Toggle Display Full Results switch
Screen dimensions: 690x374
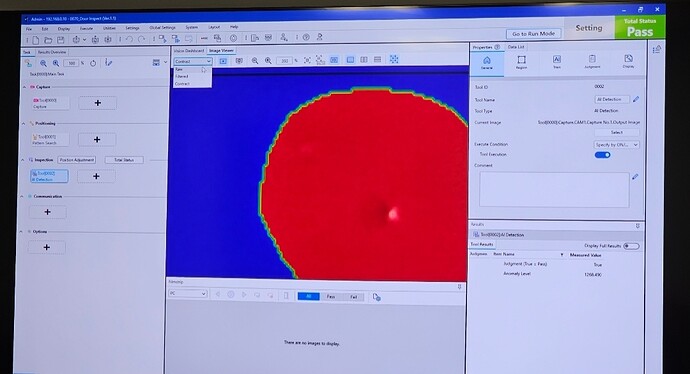[x=631, y=246]
